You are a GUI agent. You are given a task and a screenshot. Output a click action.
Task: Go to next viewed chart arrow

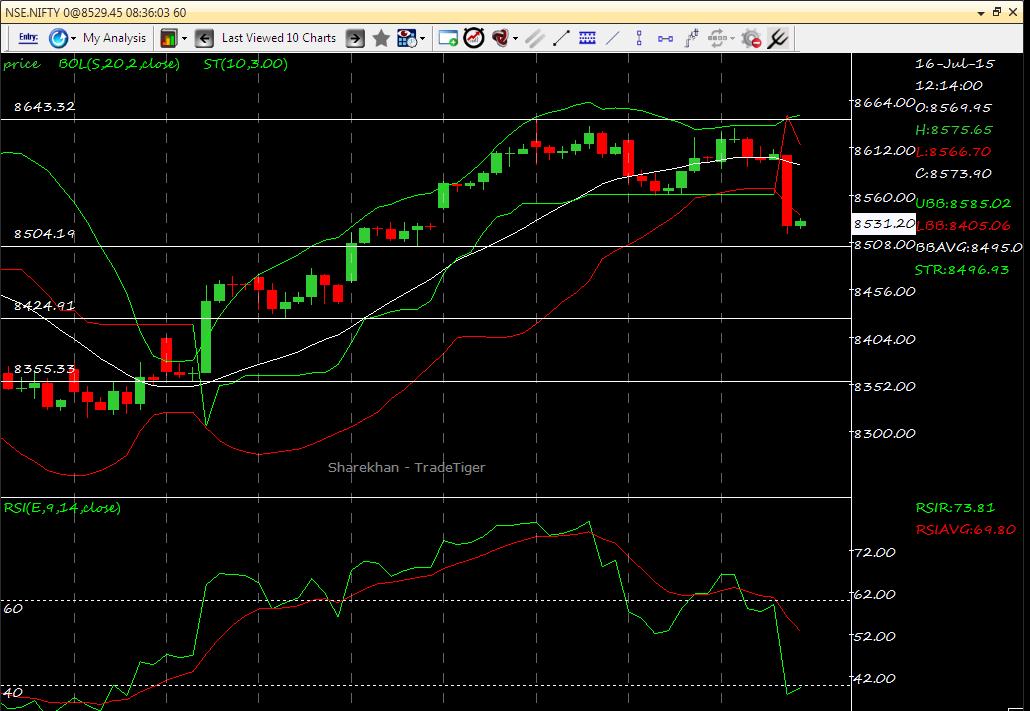pyautogui.click(x=355, y=38)
